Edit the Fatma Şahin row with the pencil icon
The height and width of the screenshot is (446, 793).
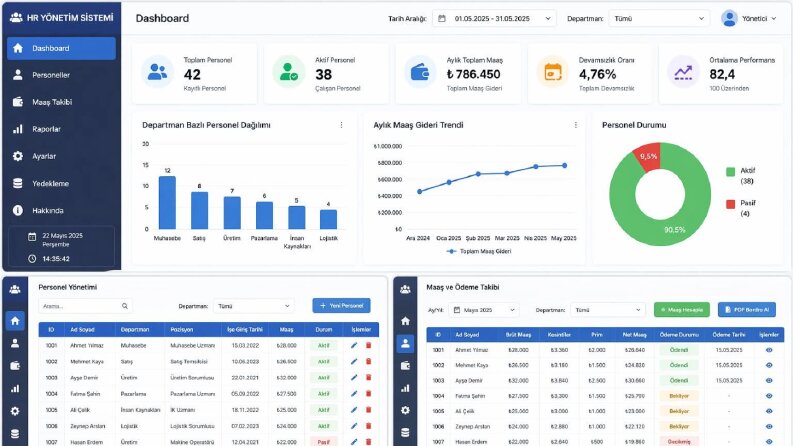tap(354, 393)
